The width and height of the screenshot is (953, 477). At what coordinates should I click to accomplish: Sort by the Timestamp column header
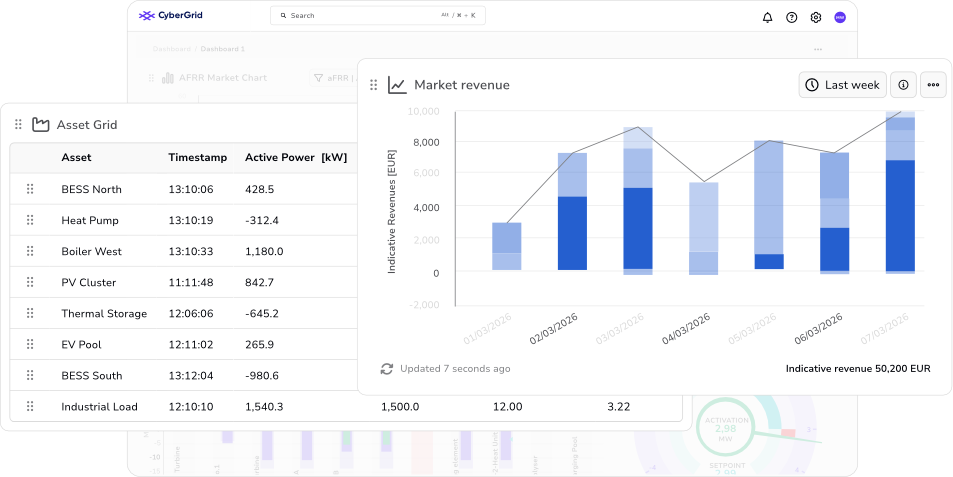198,157
